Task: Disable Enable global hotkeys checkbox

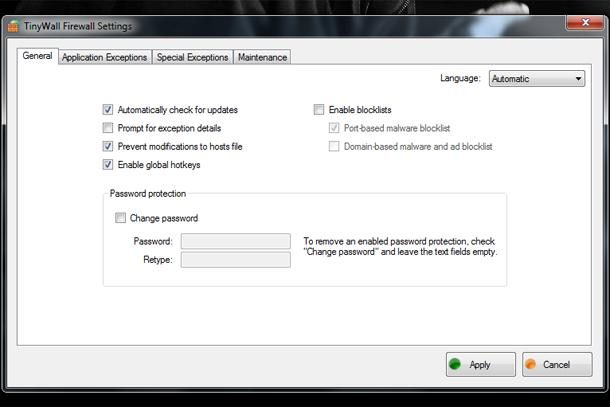Action: pyautogui.click(x=108, y=164)
